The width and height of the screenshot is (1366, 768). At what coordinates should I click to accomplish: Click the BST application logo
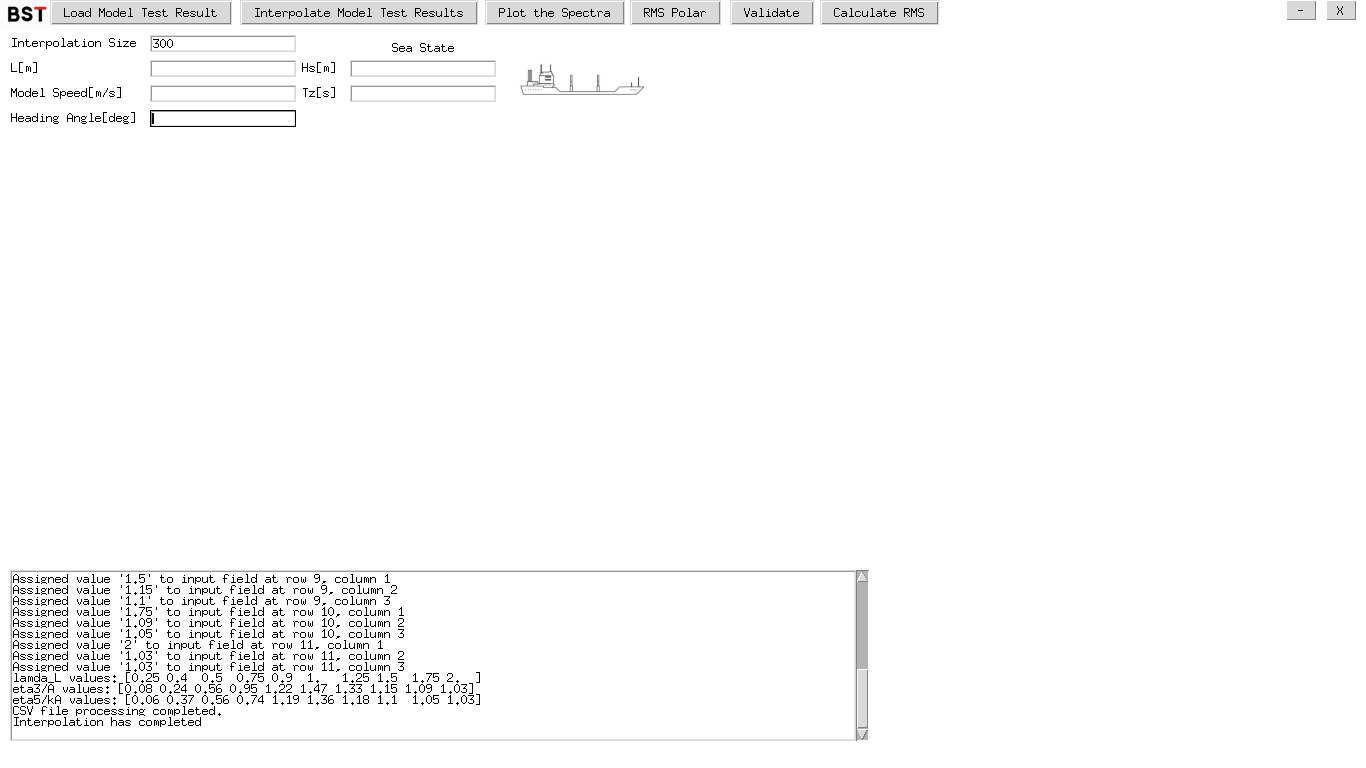(x=25, y=13)
